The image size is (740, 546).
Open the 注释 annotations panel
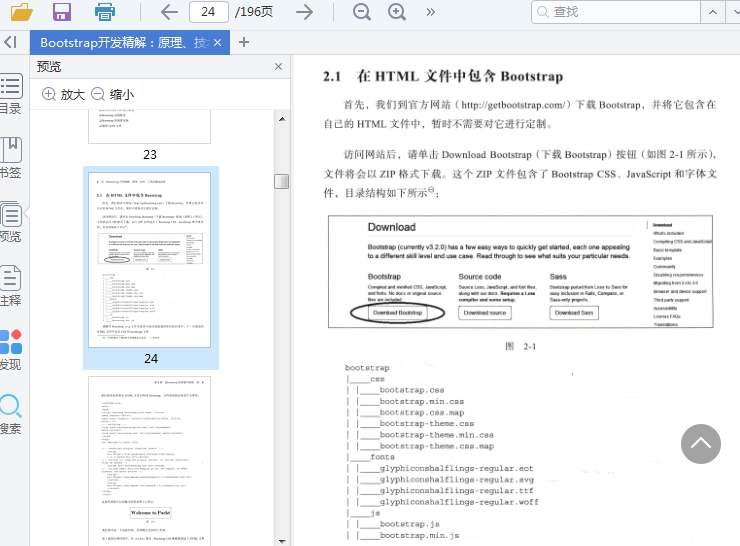pos(11,286)
